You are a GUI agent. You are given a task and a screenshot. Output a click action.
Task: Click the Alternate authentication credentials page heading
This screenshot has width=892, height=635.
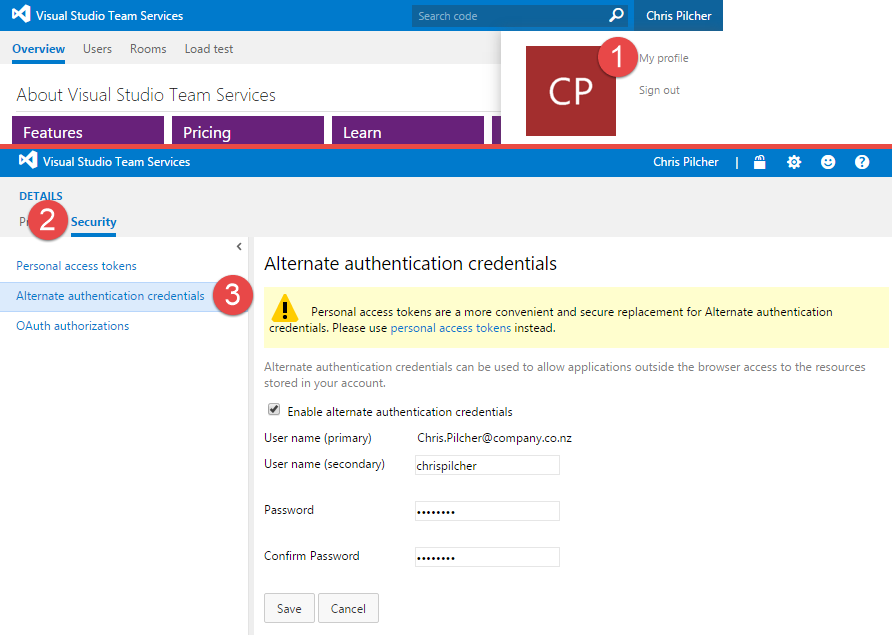410,264
